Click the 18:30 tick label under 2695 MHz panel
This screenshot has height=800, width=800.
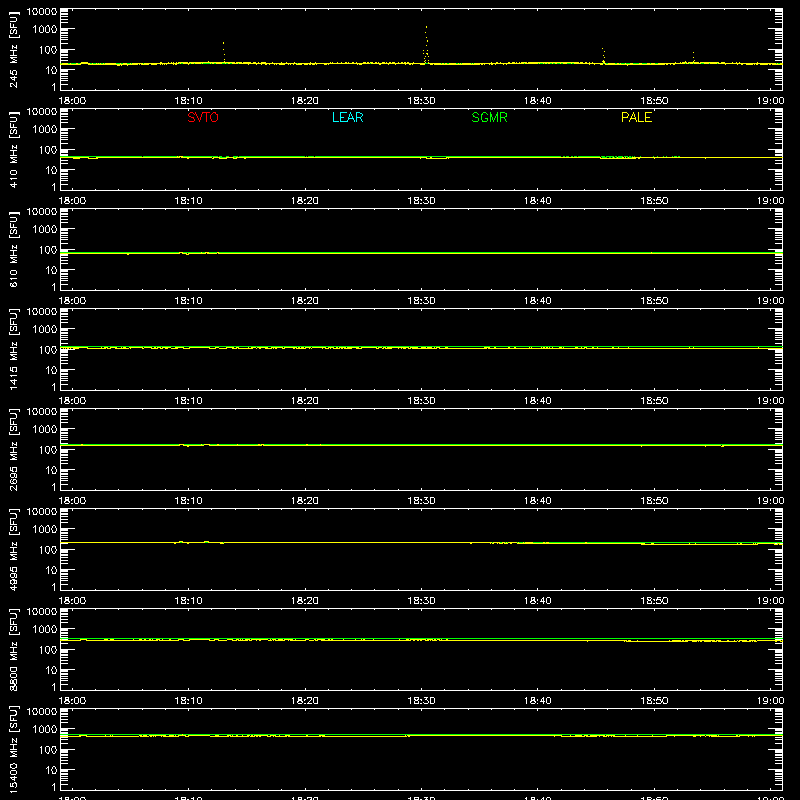click(x=421, y=501)
